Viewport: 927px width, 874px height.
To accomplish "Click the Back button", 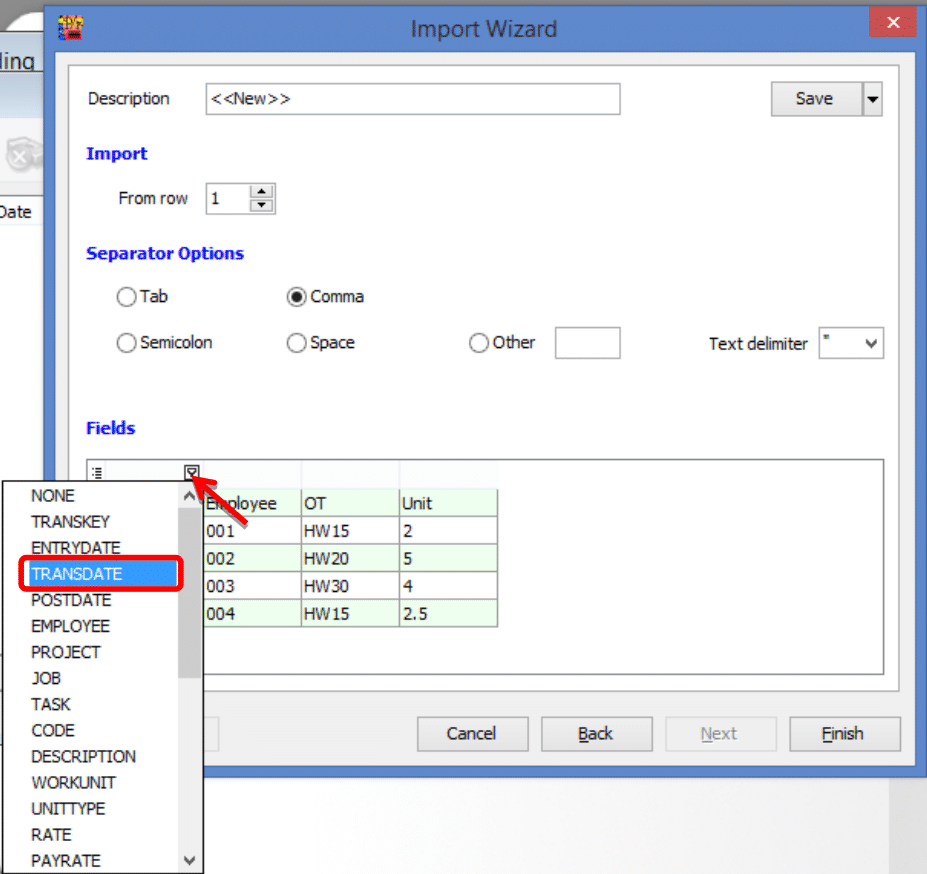I will coord(596,733).
